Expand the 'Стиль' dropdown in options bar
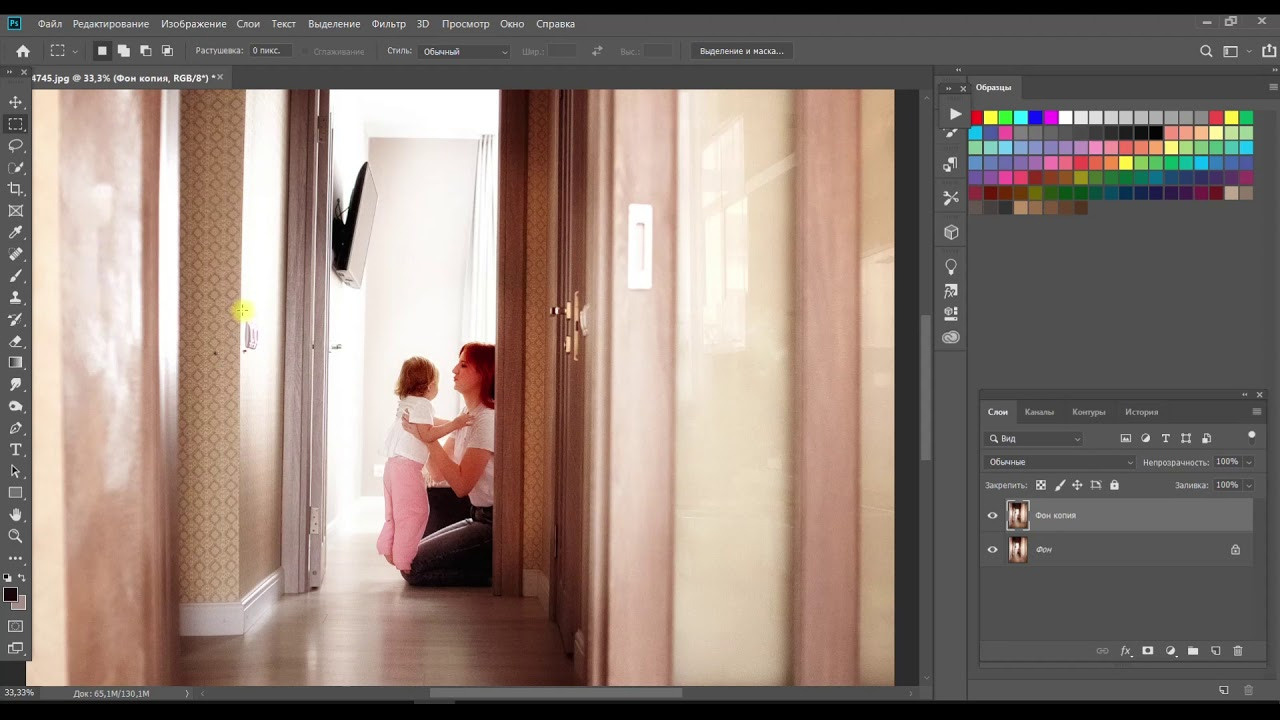This screenshot has width=1280, height=720. pyautogui.click(x=464, y=51)
